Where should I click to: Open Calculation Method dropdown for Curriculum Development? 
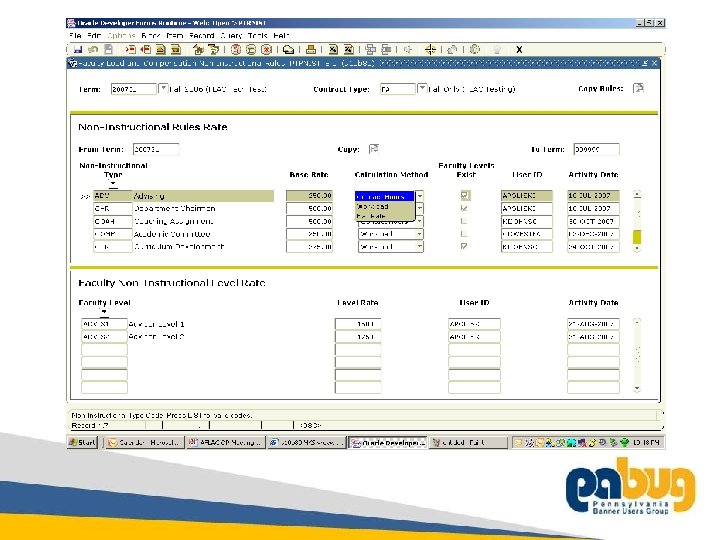pos(419,247)
